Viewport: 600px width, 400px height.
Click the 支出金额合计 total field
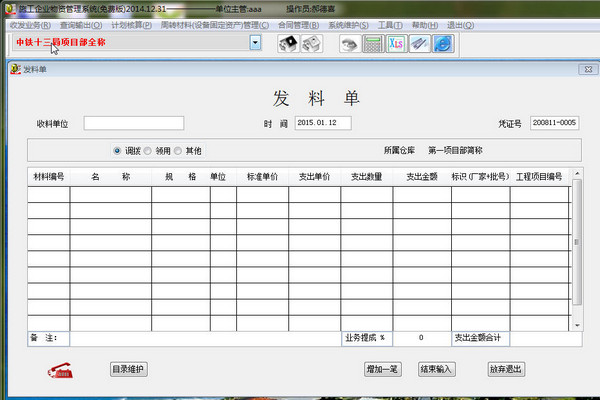pos(546,338)
